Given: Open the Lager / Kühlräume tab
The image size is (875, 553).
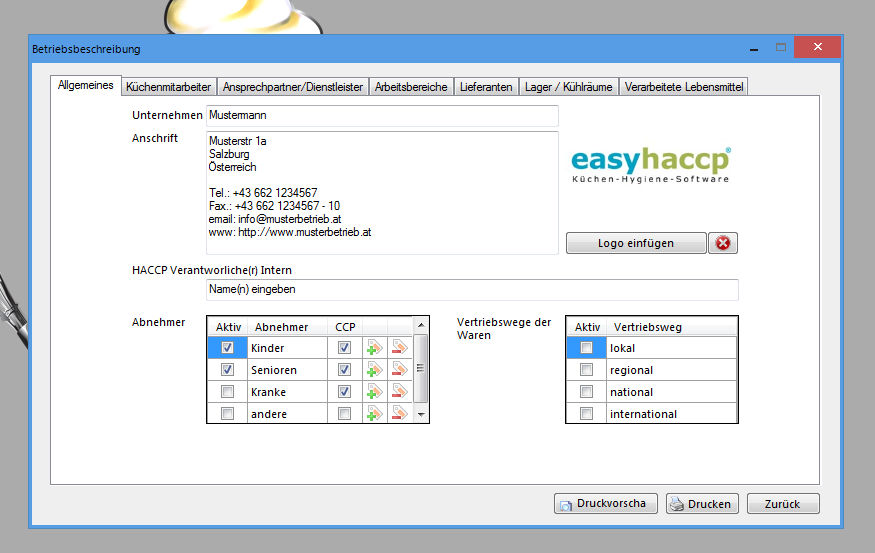Looking at the screenshot, I should [569, 87].
